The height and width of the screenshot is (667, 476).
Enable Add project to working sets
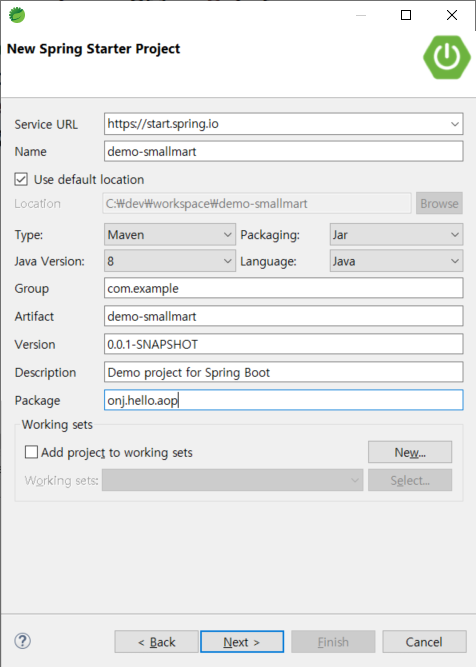(31, 452)
